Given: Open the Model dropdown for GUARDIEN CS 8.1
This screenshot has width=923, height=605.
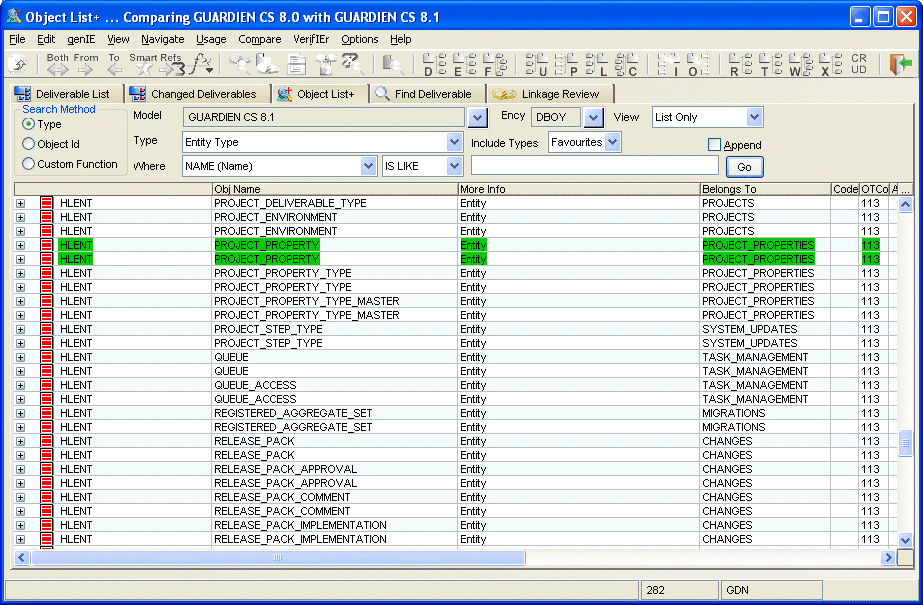Looking at the screenshot, I should [x=477, y=118].
